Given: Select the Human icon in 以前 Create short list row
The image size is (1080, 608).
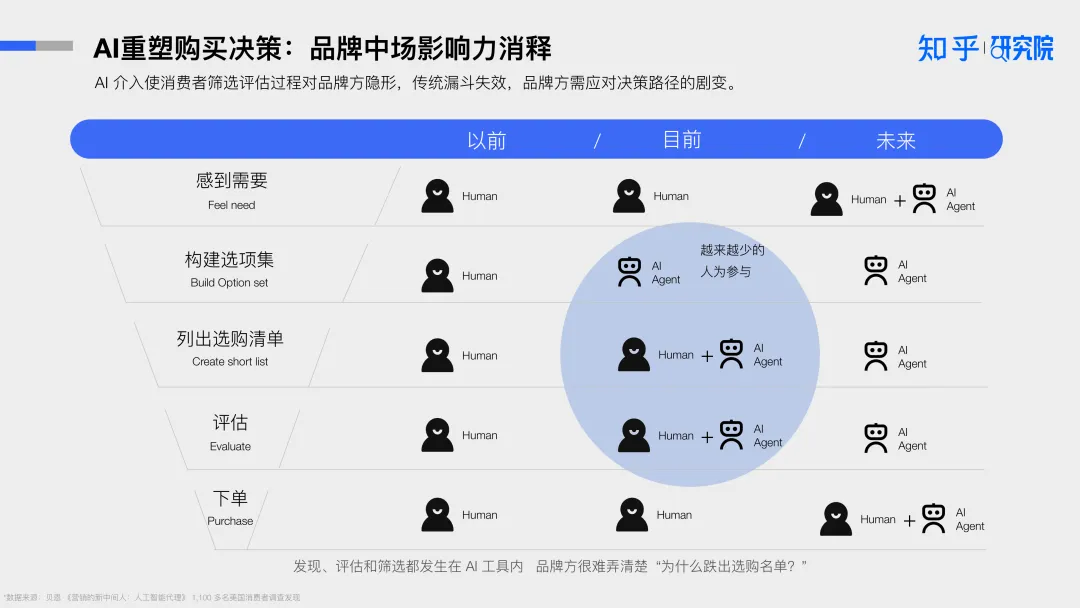Looking at the screenshot, I should (437, 355).
